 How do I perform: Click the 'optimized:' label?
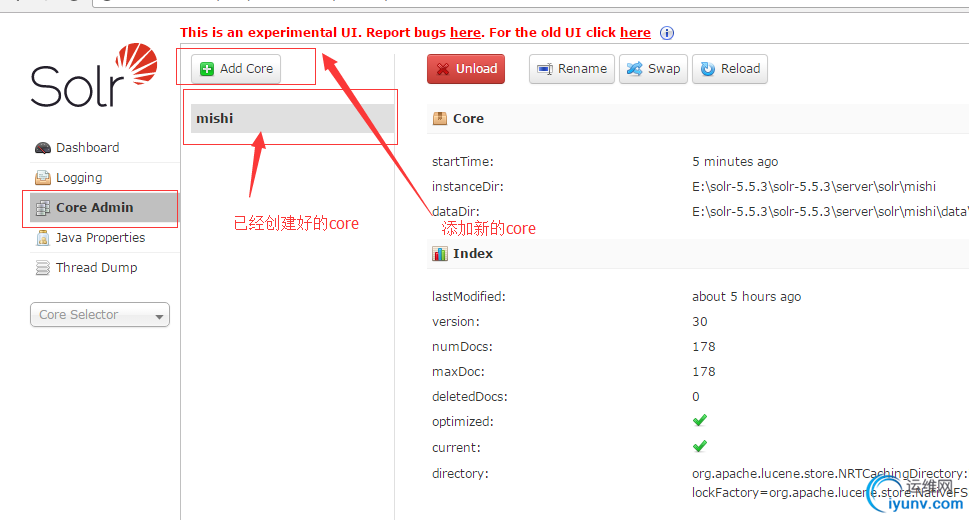pos(463,422)
